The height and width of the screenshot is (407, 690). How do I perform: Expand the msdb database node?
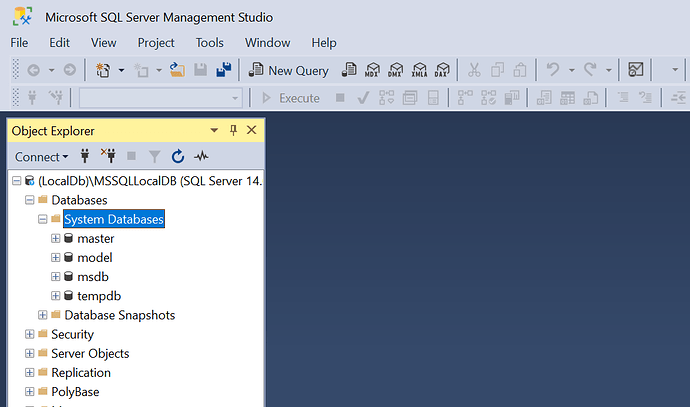coord(55,277)
